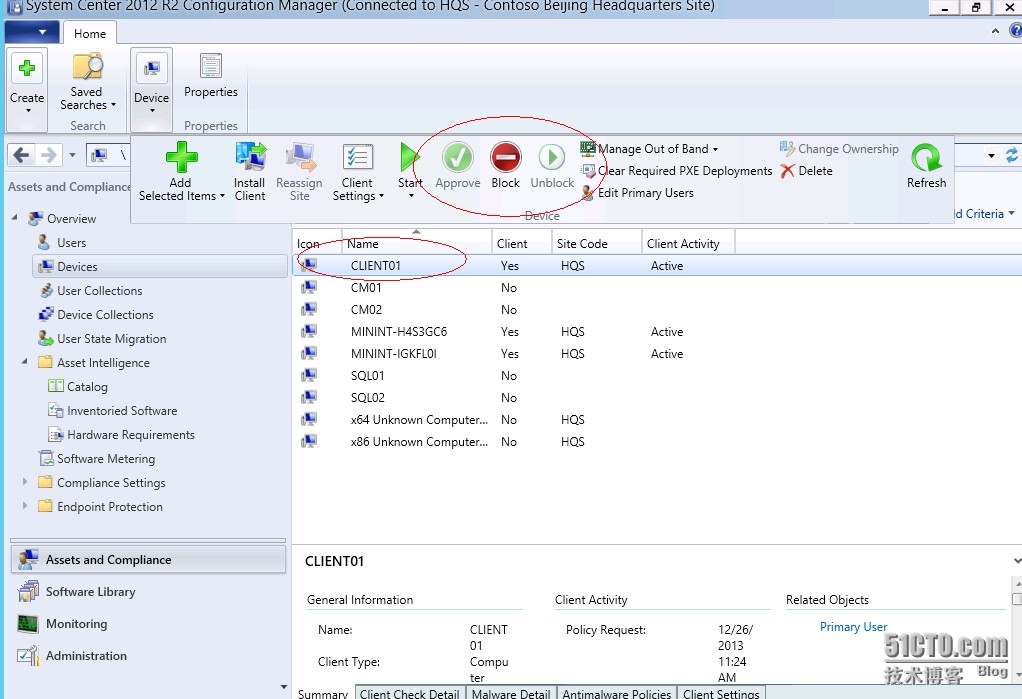
Task: Select the MININT-H4S3GC6 device row
Action: pyautogui.click(x=657, y=332)
